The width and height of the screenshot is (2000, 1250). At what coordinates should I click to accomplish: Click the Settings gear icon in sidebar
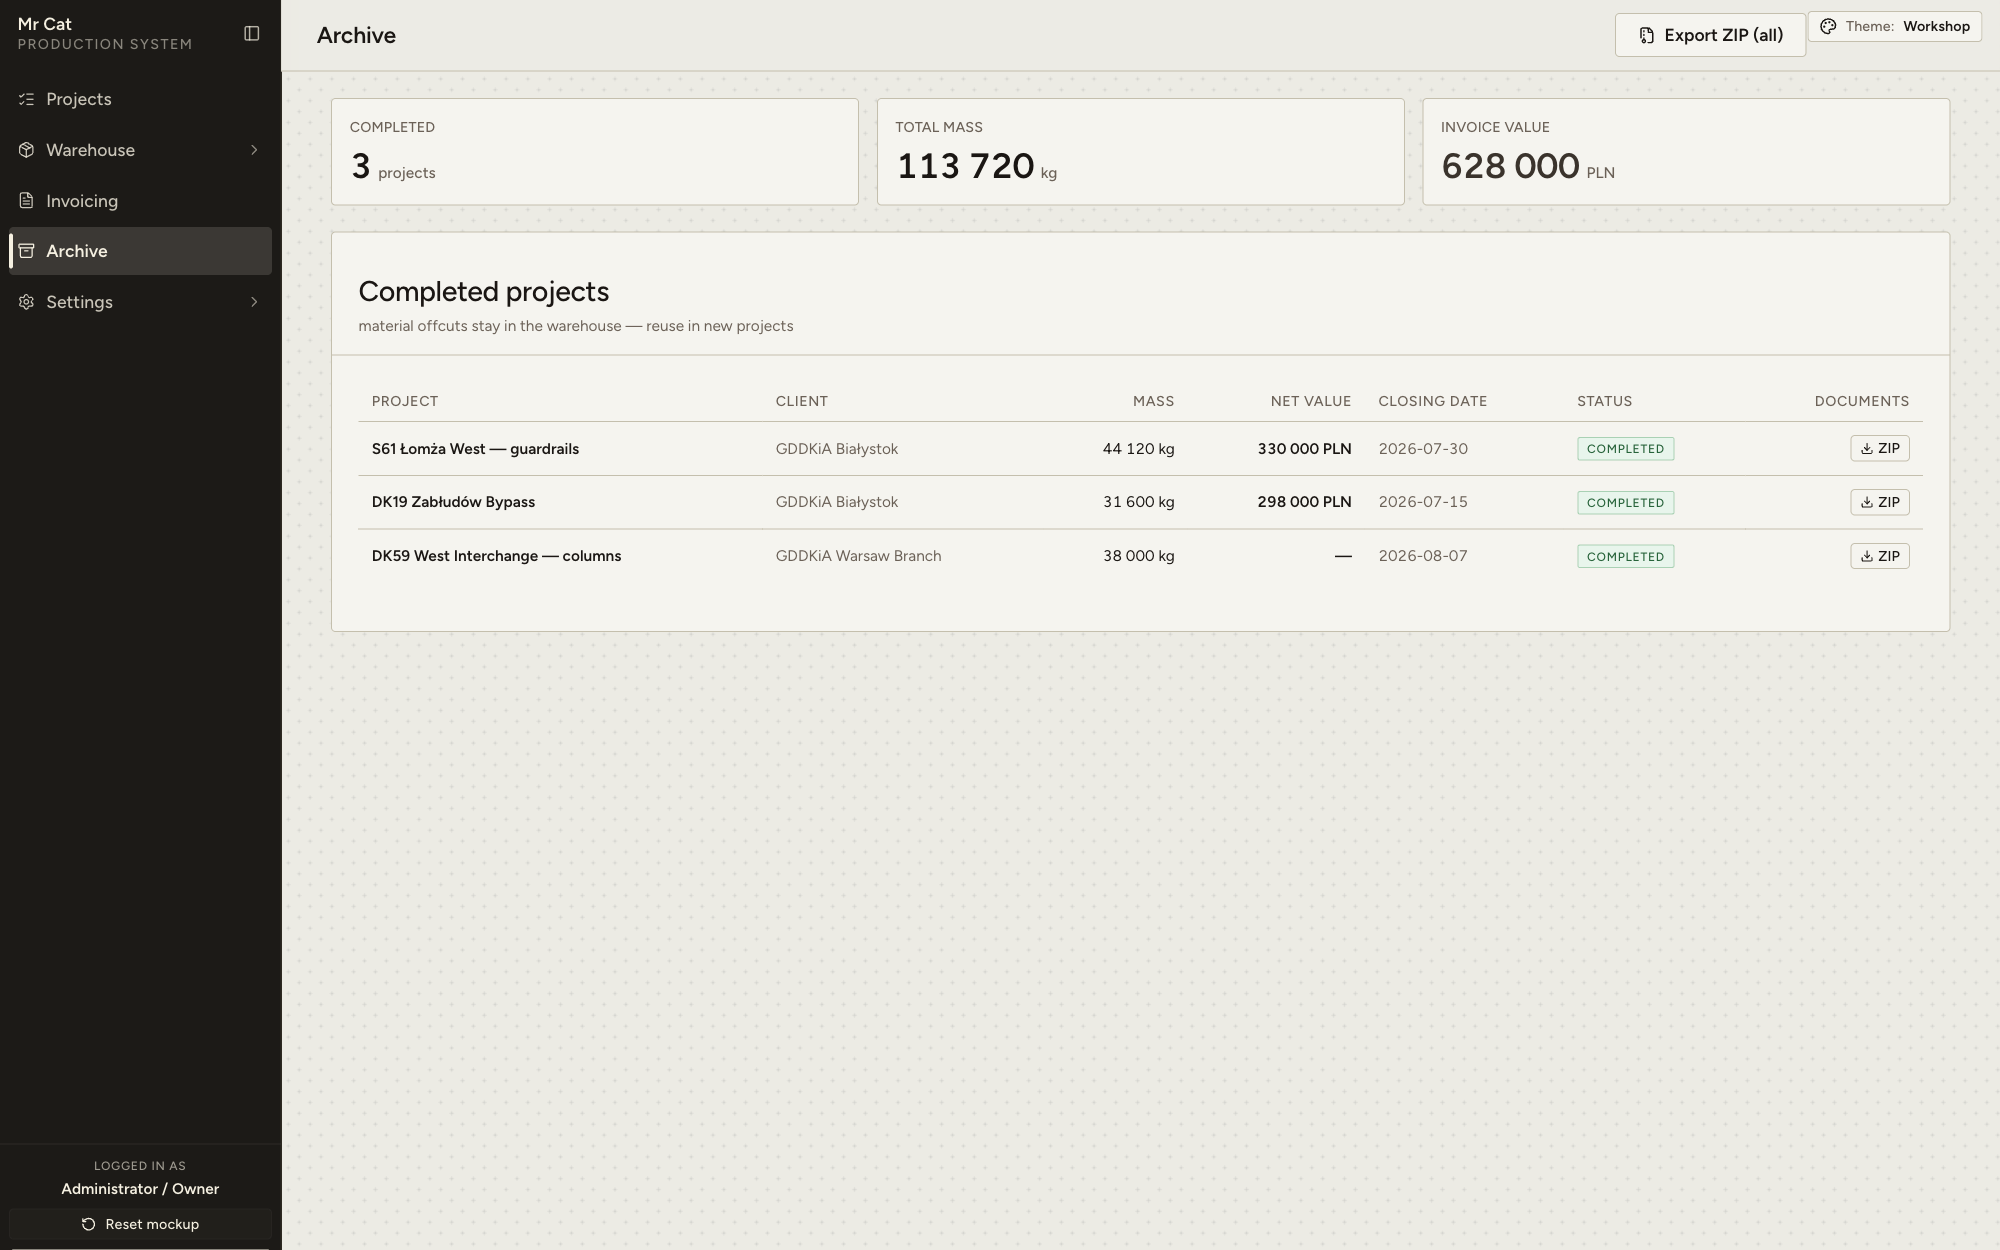(27, 302)
